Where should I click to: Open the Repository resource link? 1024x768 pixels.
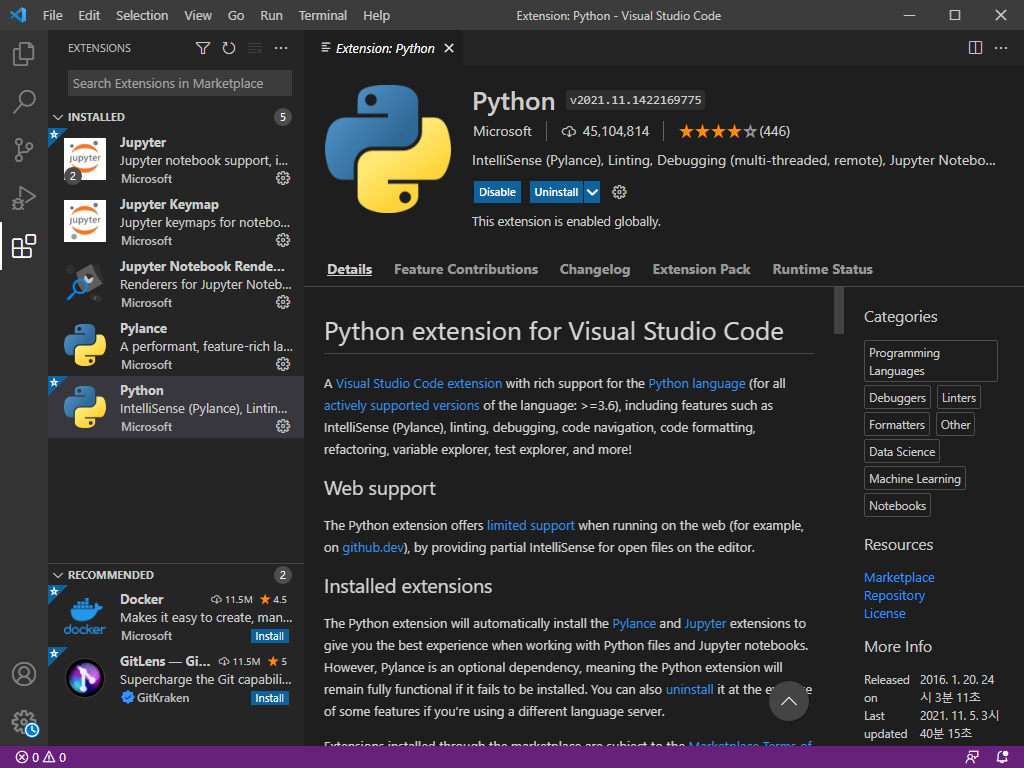click(894, 596)
